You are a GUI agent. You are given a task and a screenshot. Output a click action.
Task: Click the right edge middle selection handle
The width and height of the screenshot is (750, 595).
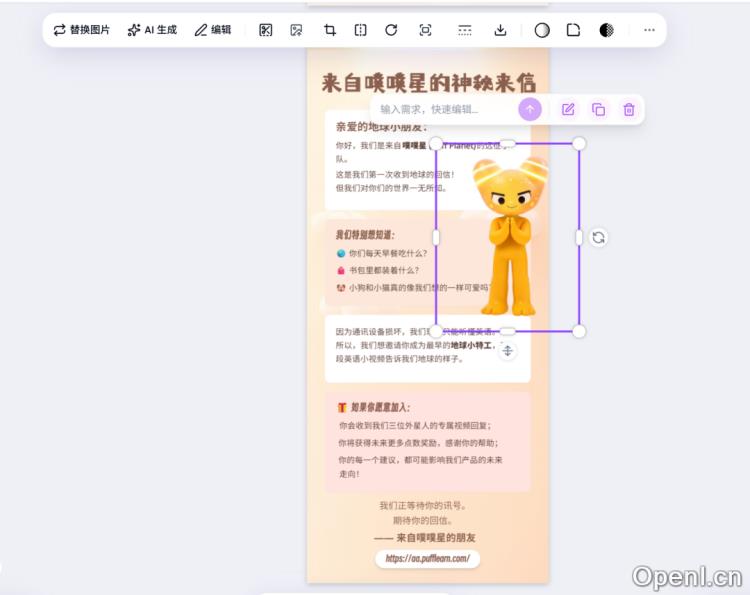579,237
